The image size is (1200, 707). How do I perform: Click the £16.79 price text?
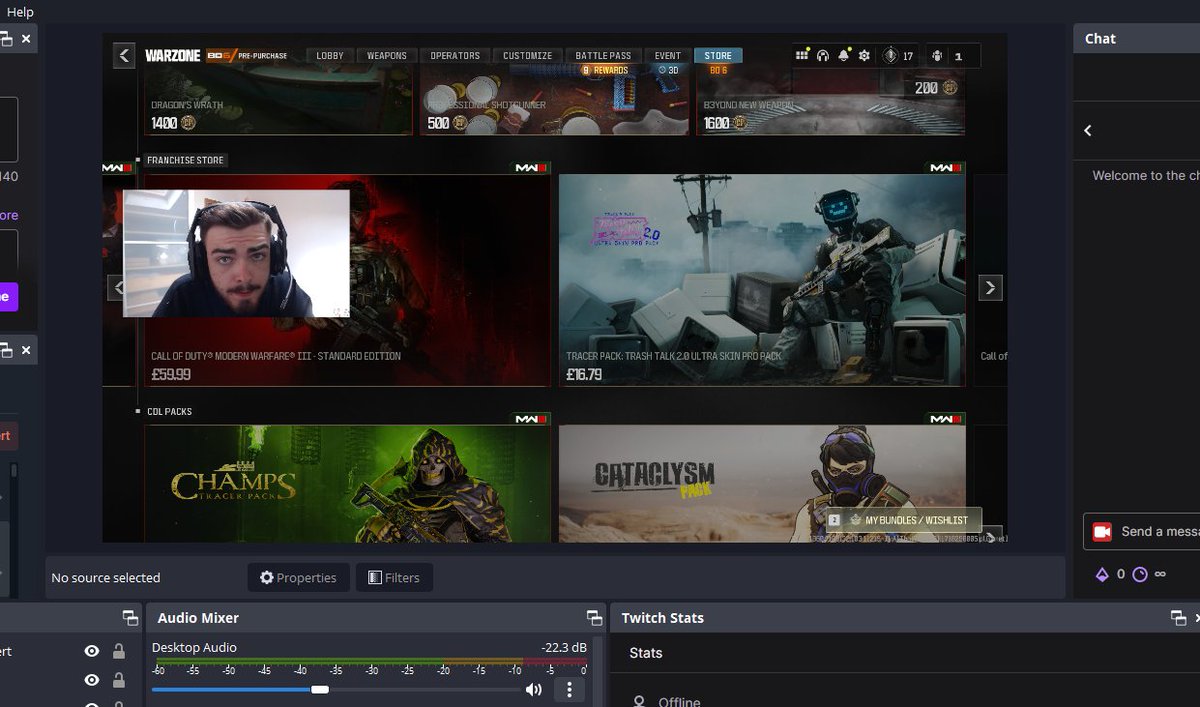(x=583, y=375)
